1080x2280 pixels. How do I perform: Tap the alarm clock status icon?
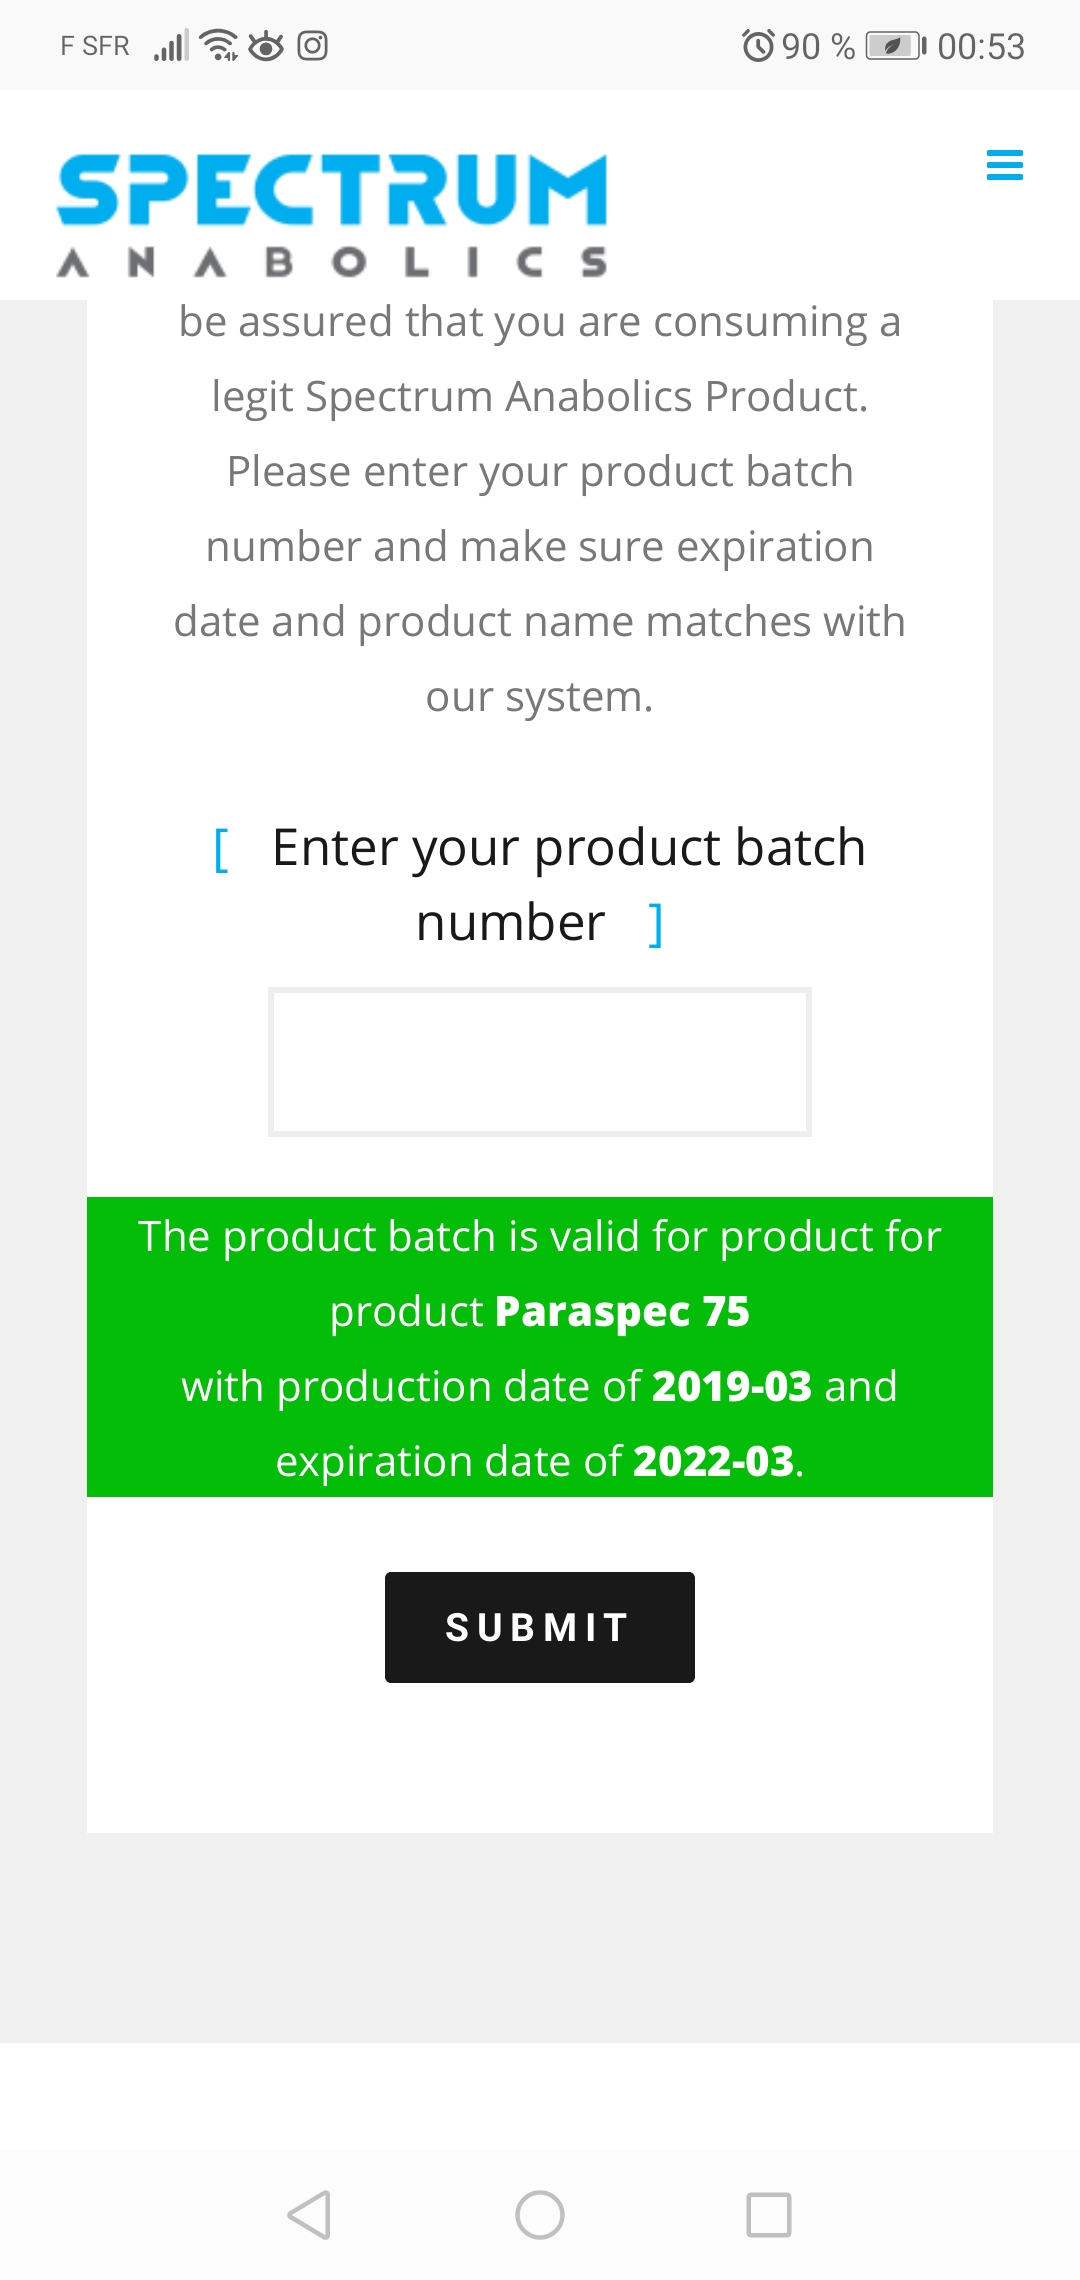pos(758,46)
